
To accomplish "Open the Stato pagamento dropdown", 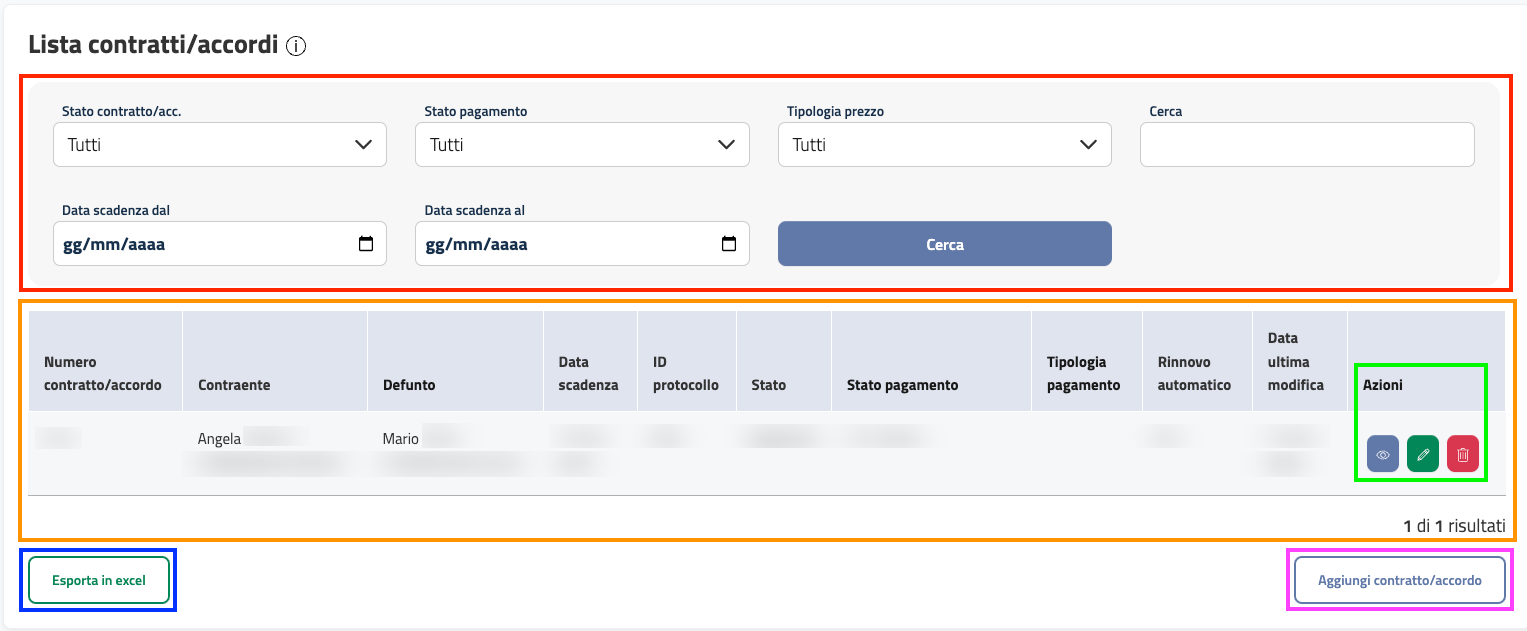I will pos(582,145).
